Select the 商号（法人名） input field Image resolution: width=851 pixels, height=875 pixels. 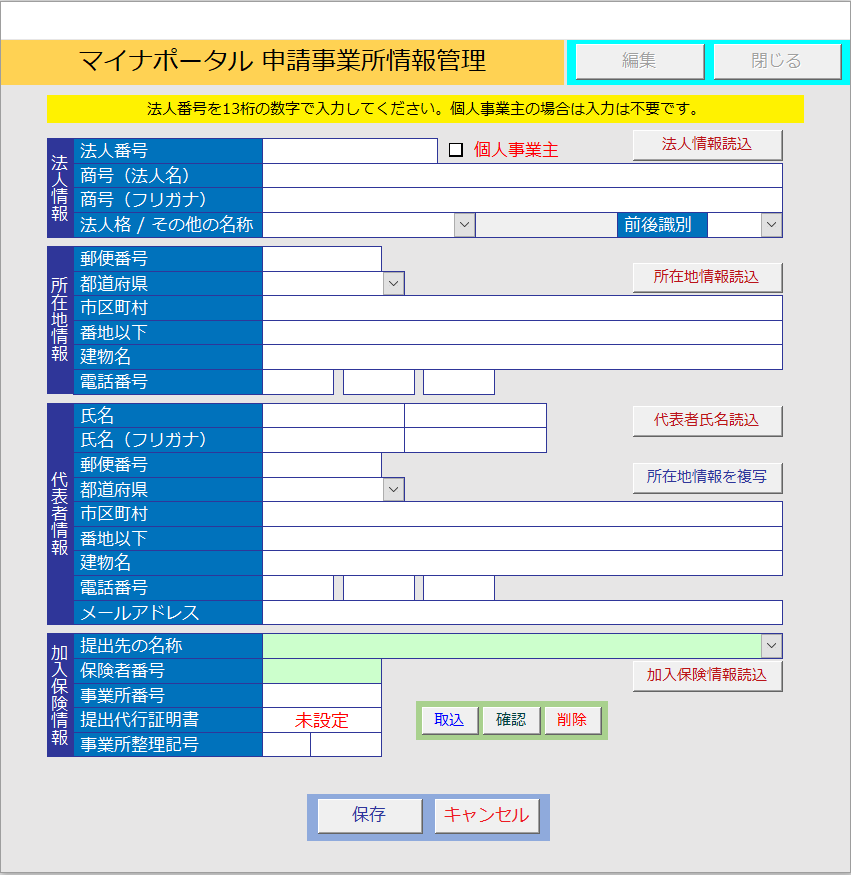[521, 176]
